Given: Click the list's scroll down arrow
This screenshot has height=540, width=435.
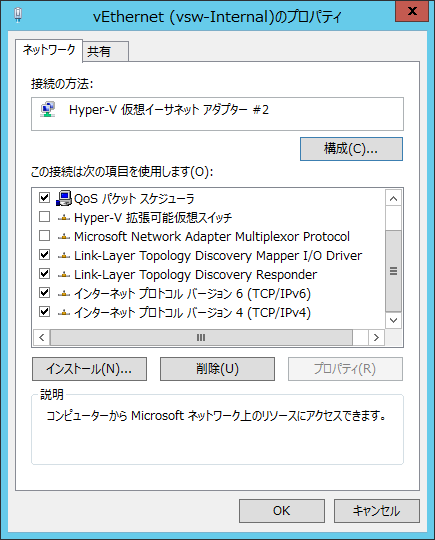Looking at the screenshot, I should point(393,320).
